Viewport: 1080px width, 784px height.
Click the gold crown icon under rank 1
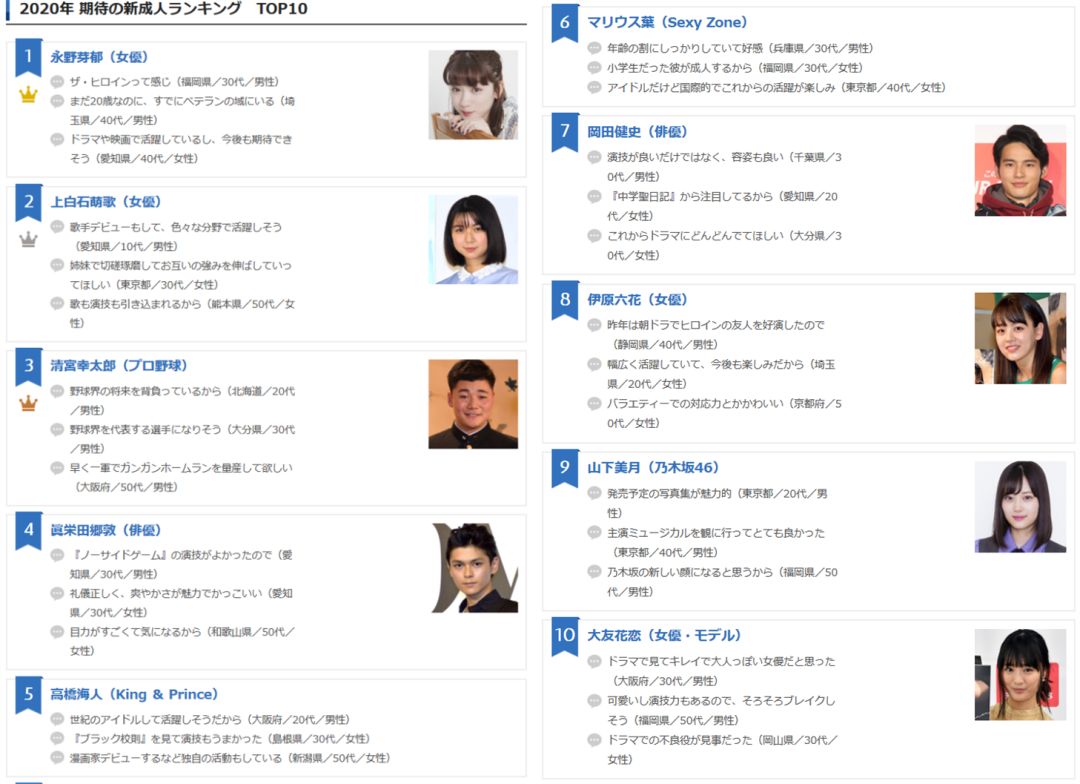click(28, 94)
